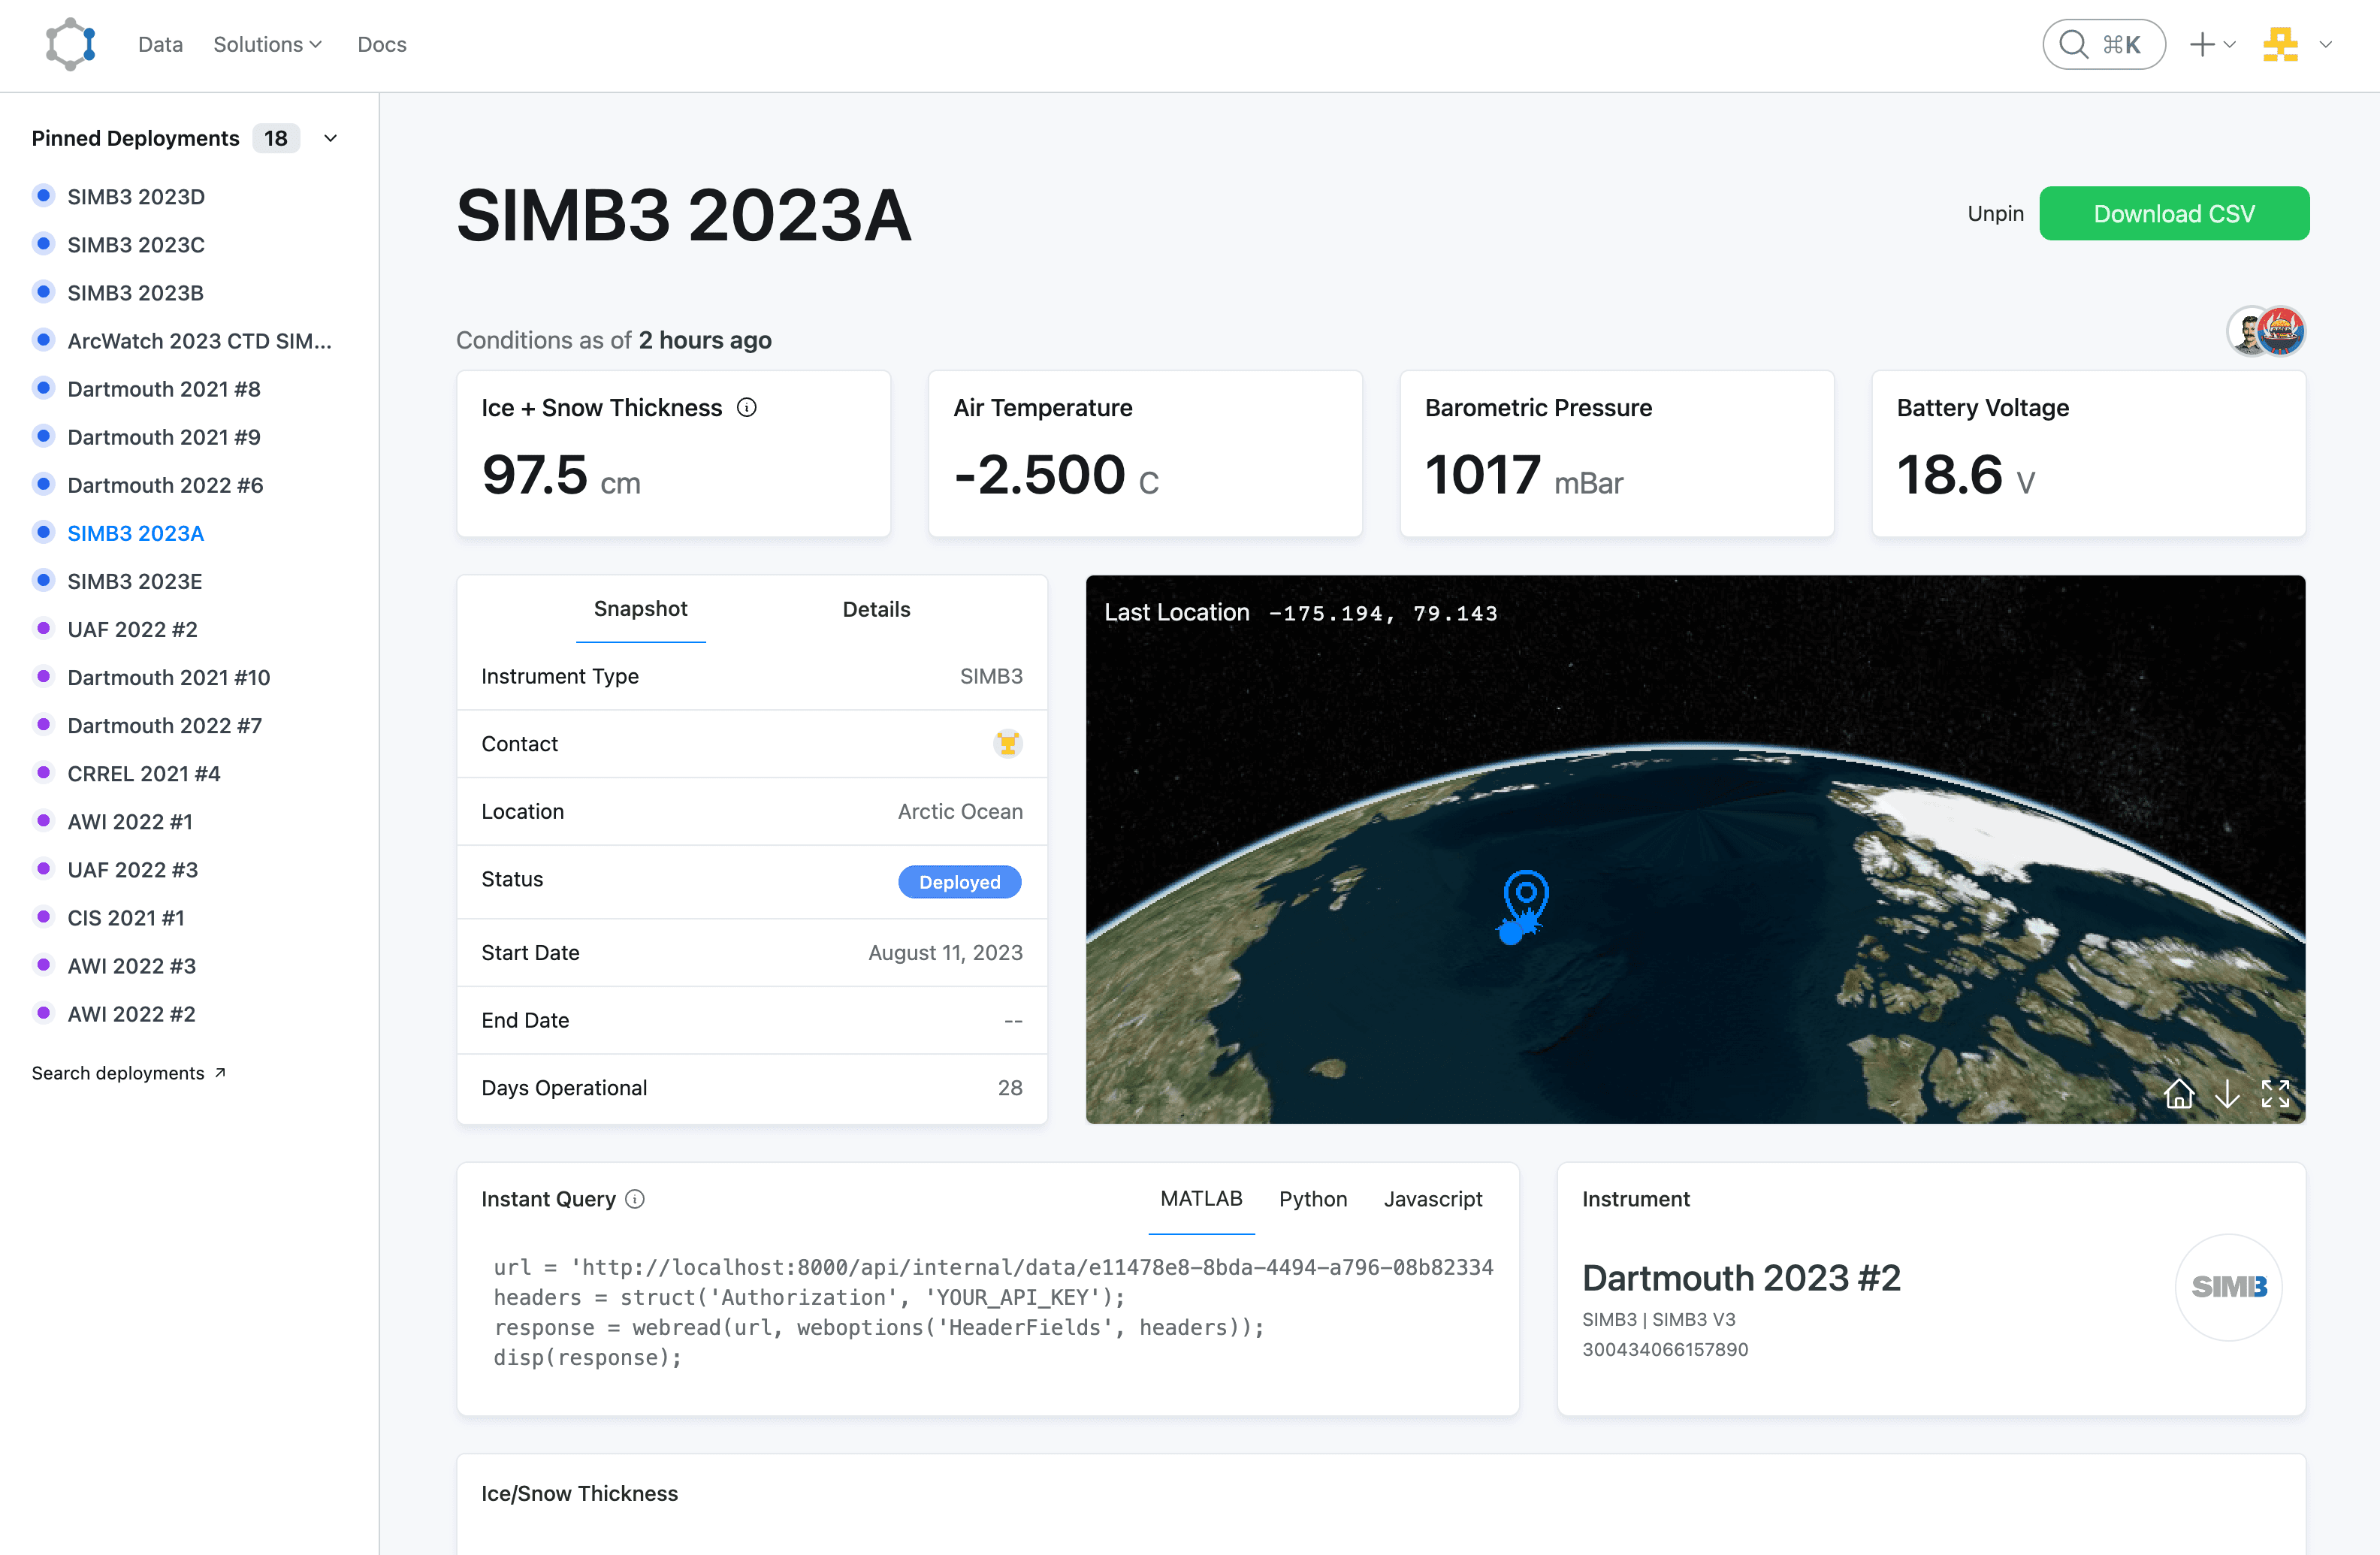Click the Deployed status badge
The image size is (2380, 1555).
959,881
